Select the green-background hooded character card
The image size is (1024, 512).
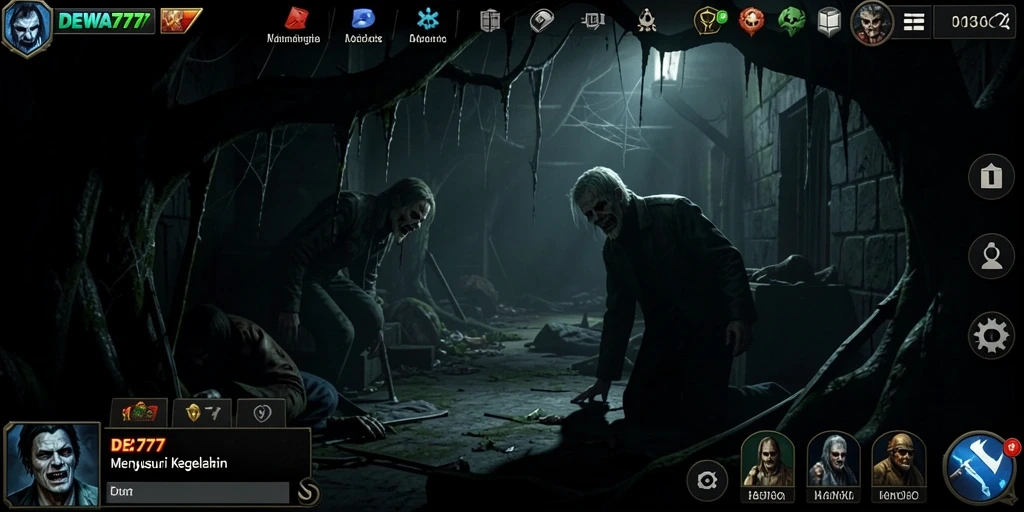pos(767,466)
